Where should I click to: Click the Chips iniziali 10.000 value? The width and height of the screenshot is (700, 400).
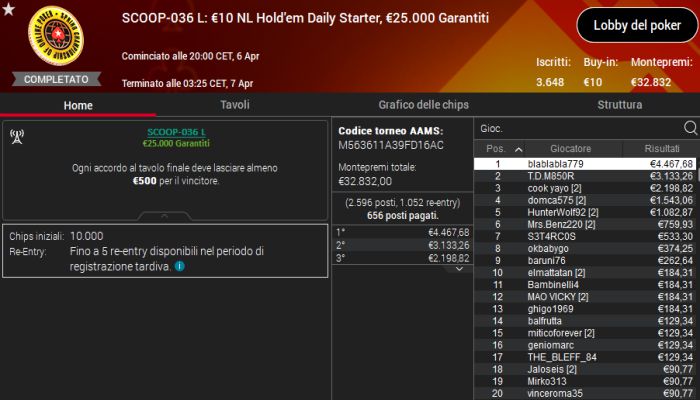[x=87, y=236]
